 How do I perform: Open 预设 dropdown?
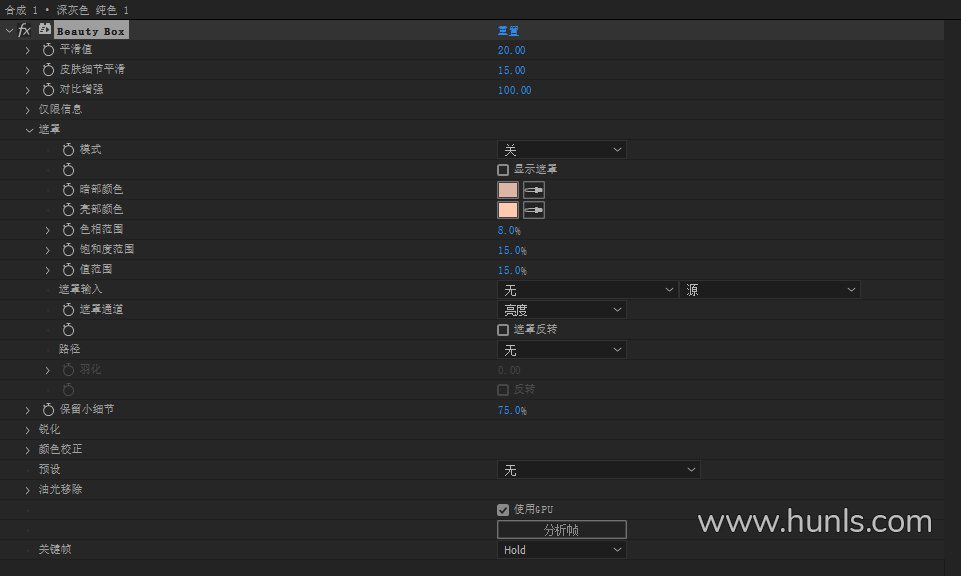[x=598, y=470]
